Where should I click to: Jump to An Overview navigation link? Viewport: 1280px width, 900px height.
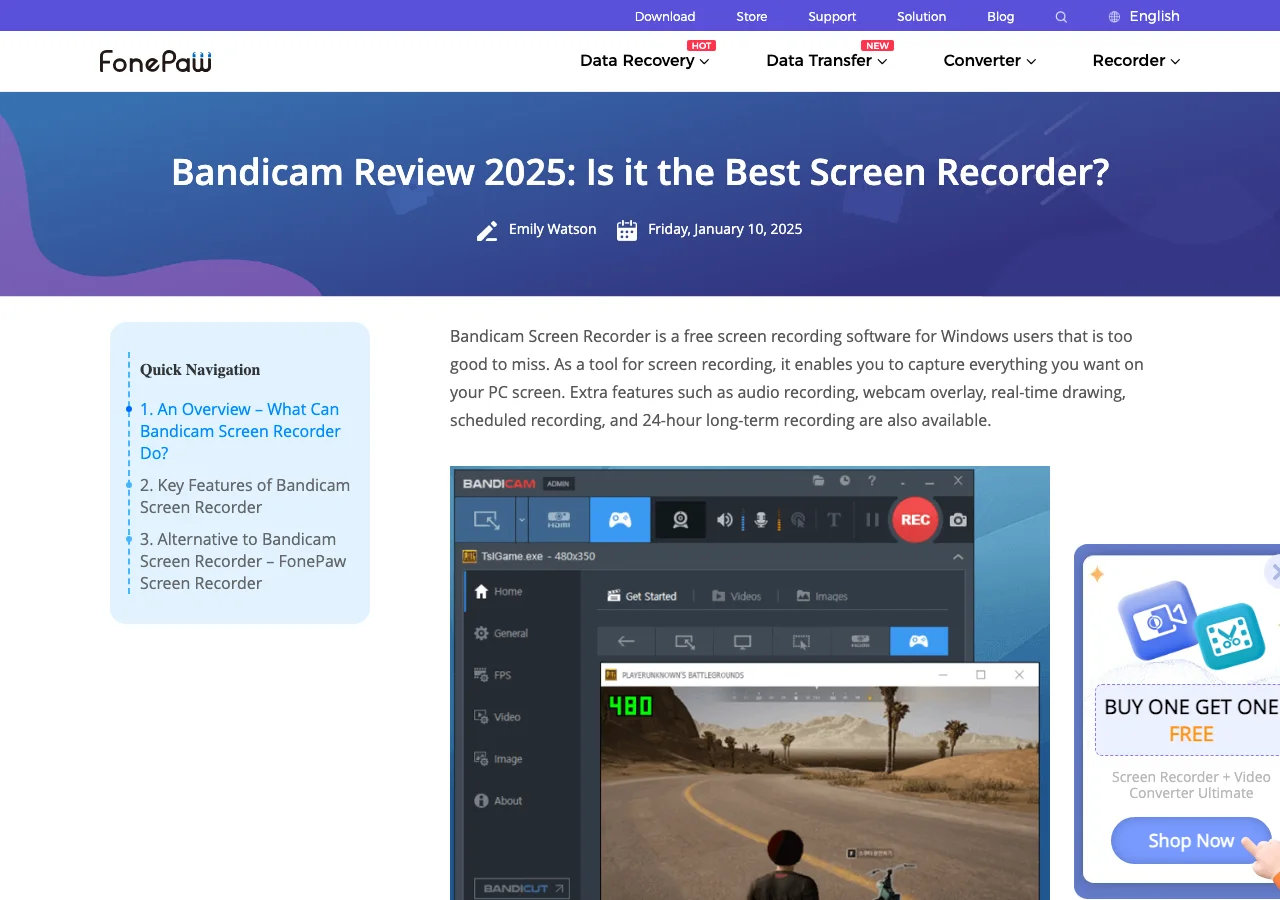(240, 431)
